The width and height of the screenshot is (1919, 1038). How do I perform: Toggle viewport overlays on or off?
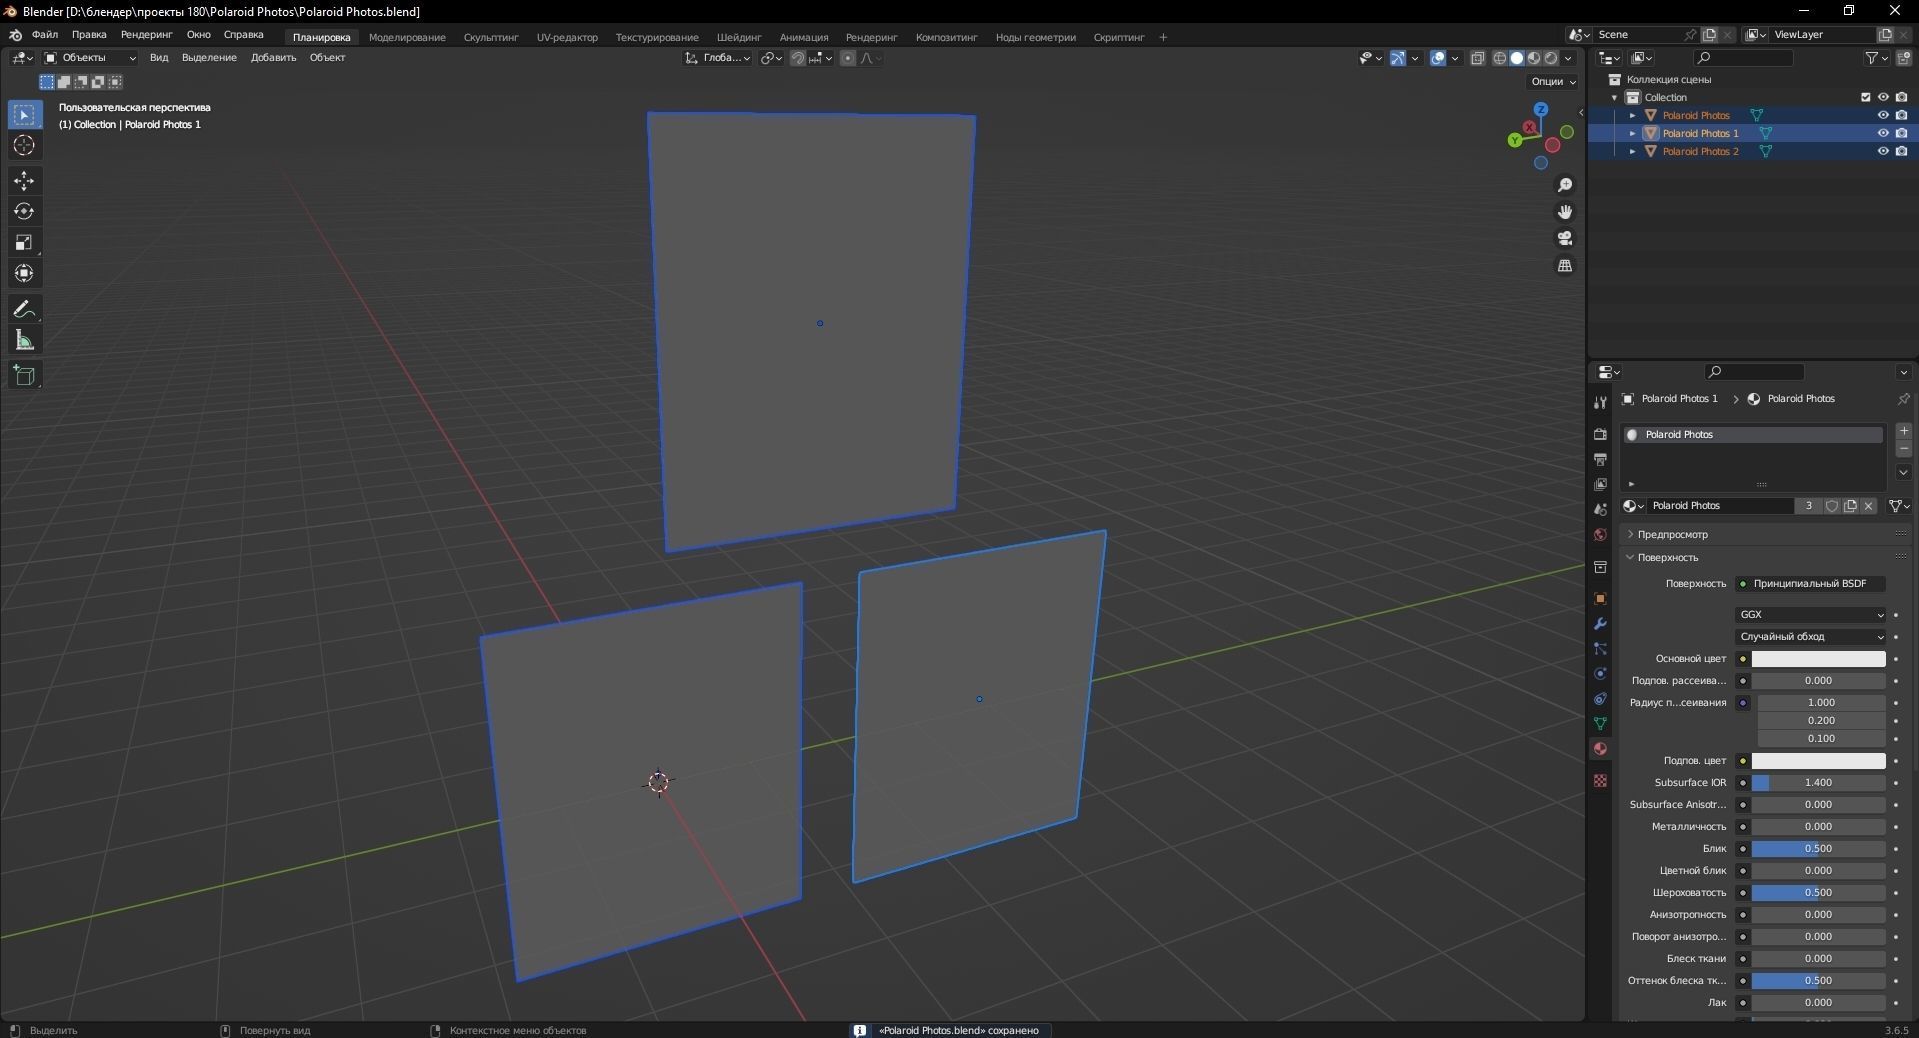pos(1438,58)
